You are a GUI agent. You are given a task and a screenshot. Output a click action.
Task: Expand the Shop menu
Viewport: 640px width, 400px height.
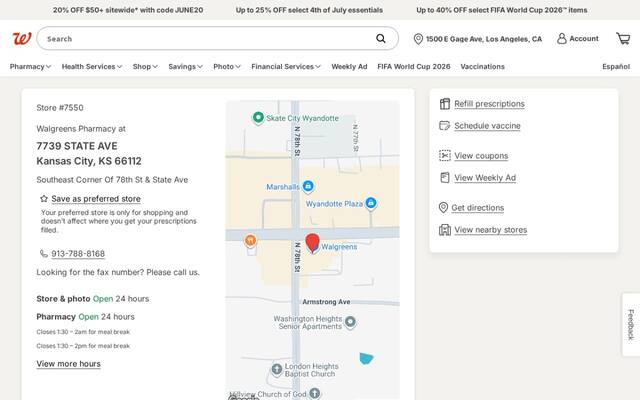(x=145, y=67)
